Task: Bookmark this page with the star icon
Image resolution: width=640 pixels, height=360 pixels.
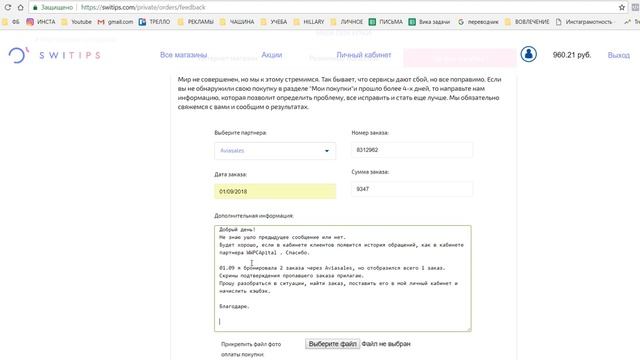Action: (x=622, y=7)
